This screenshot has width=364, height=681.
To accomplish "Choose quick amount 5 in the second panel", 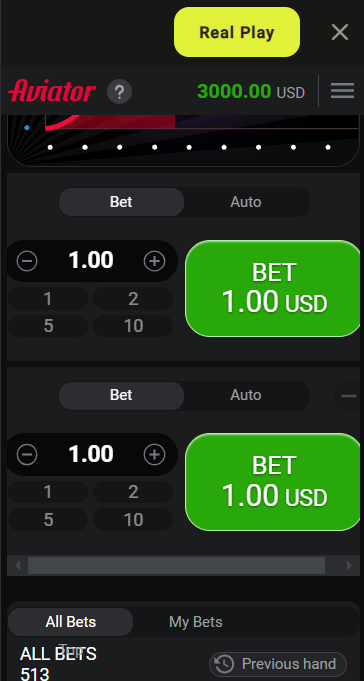I will click(x=48, y=519).
